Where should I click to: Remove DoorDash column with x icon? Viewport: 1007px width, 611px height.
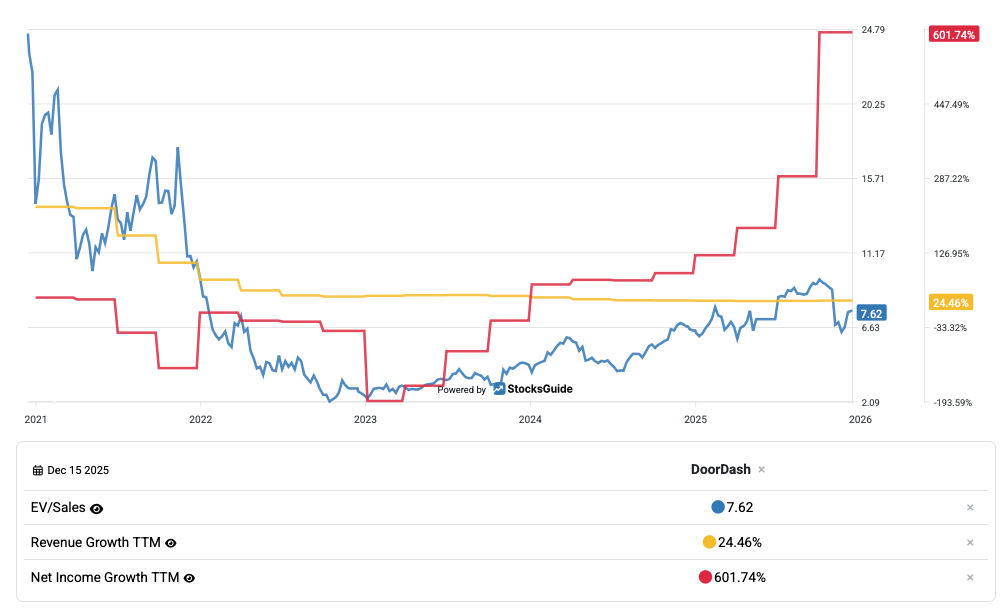[x=761, y=469]
